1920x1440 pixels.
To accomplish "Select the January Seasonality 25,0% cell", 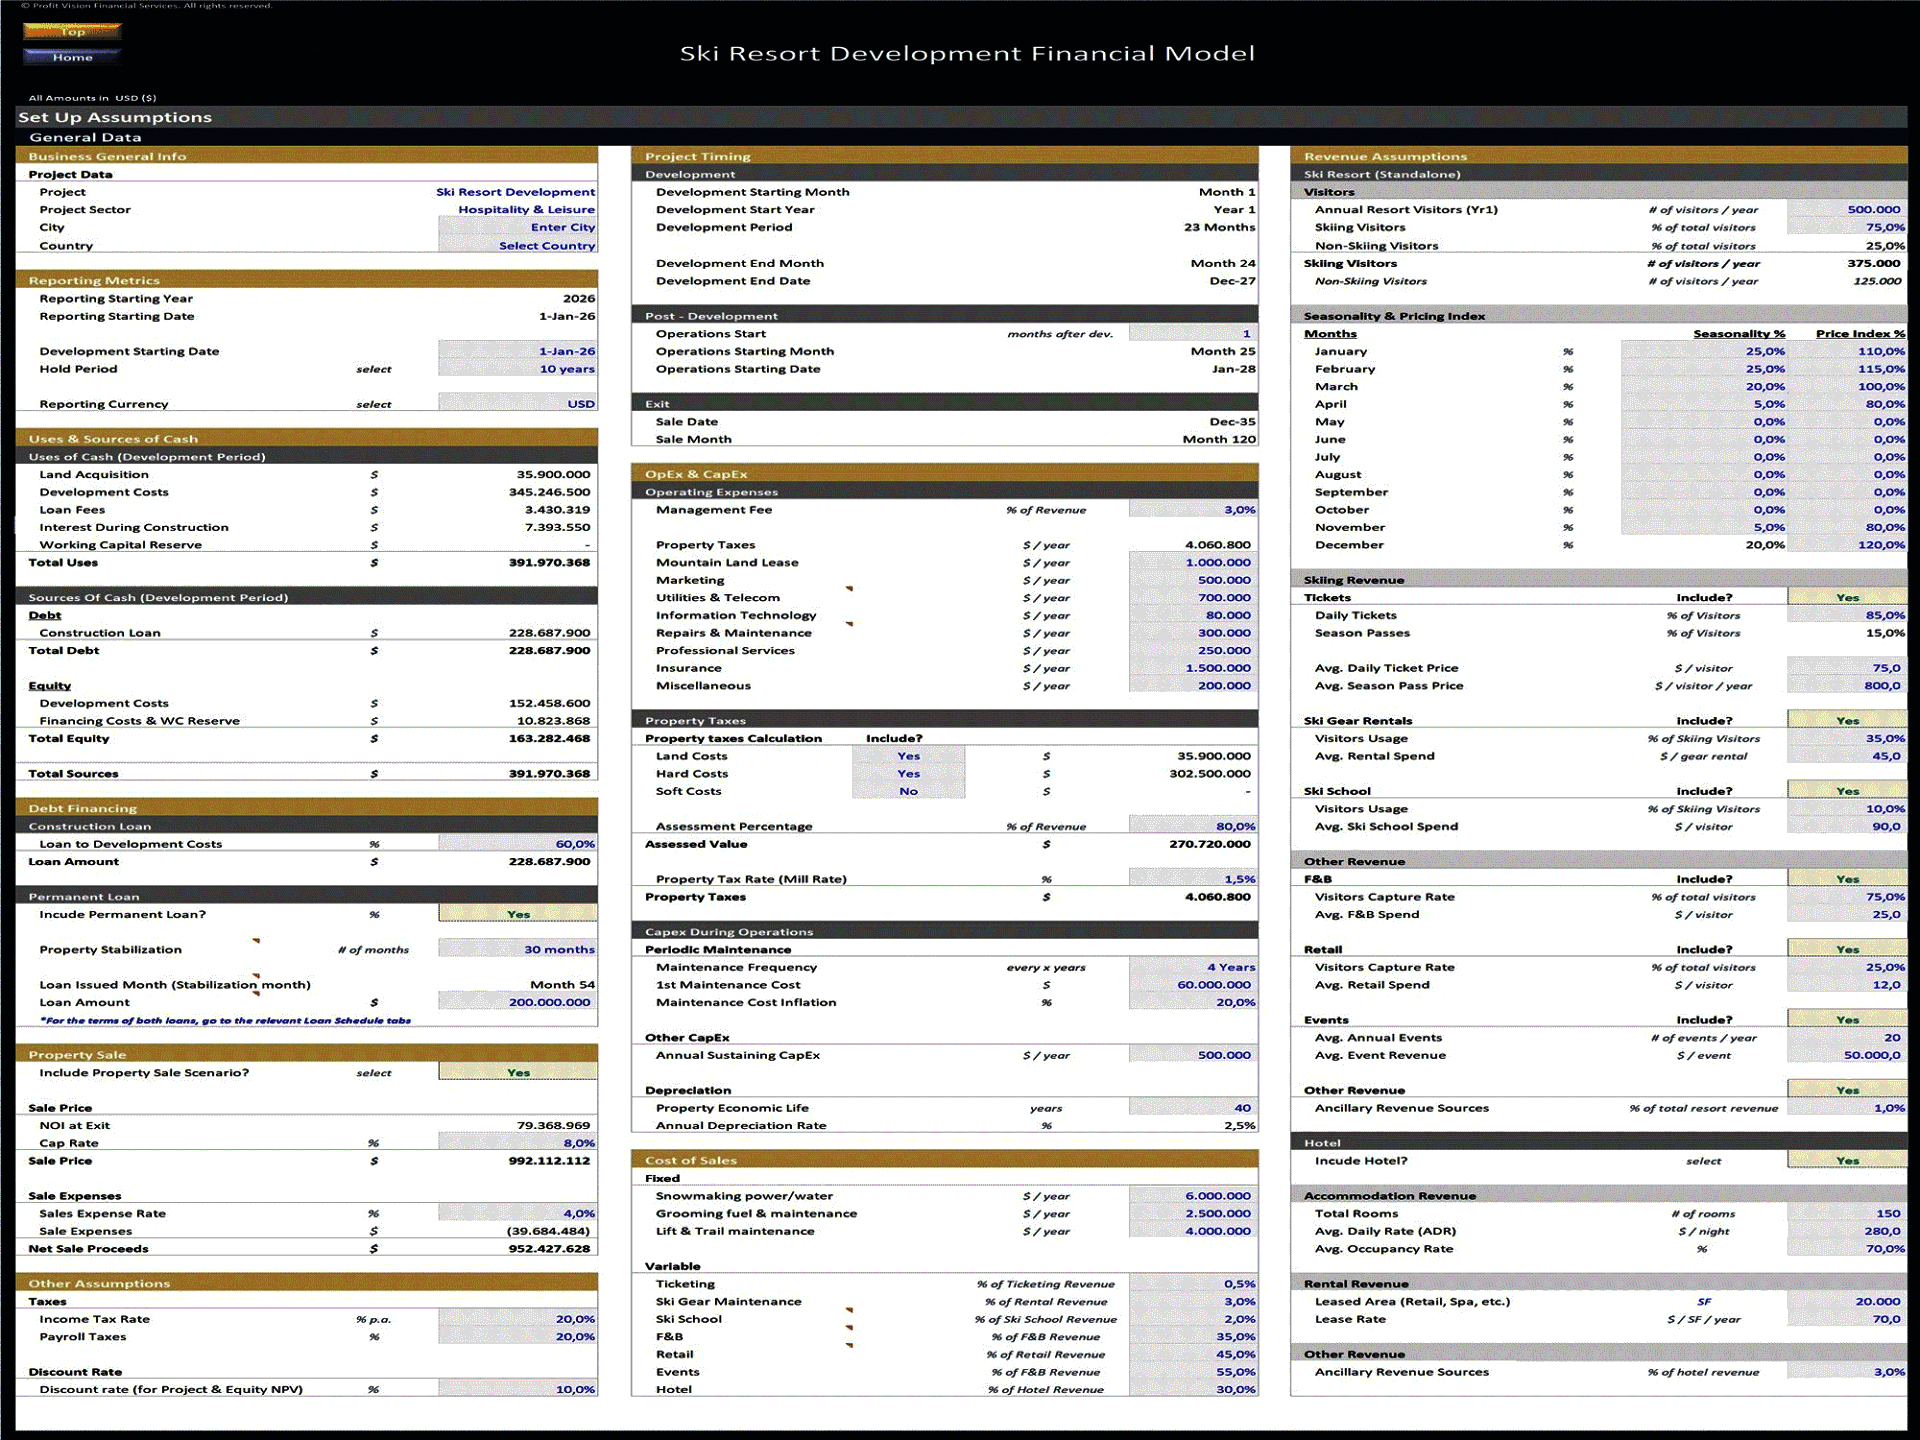I will [1704, 351].
